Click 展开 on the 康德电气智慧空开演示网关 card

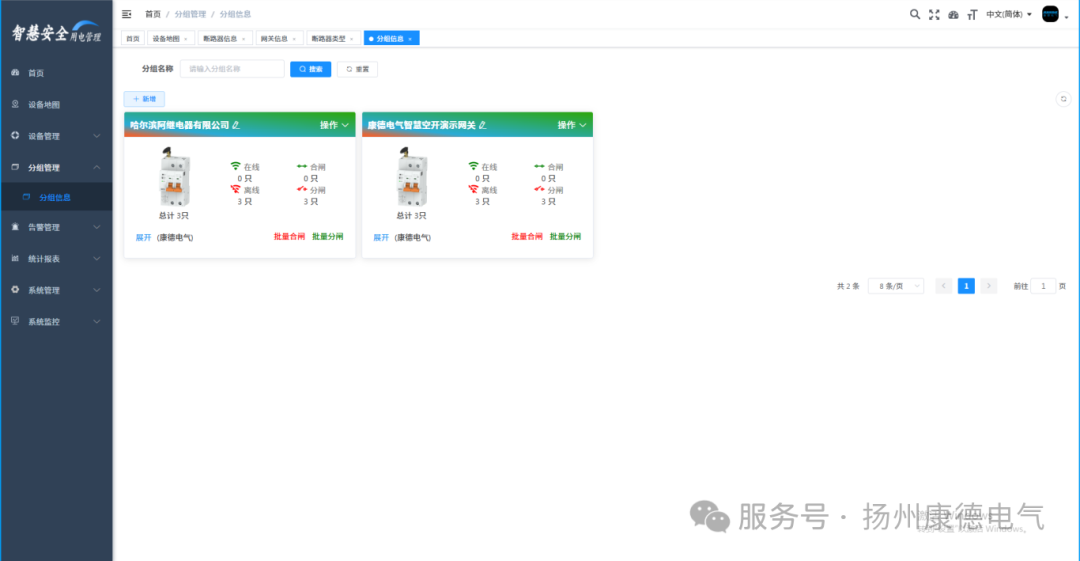pyautogui.click(x=381, y=237)
